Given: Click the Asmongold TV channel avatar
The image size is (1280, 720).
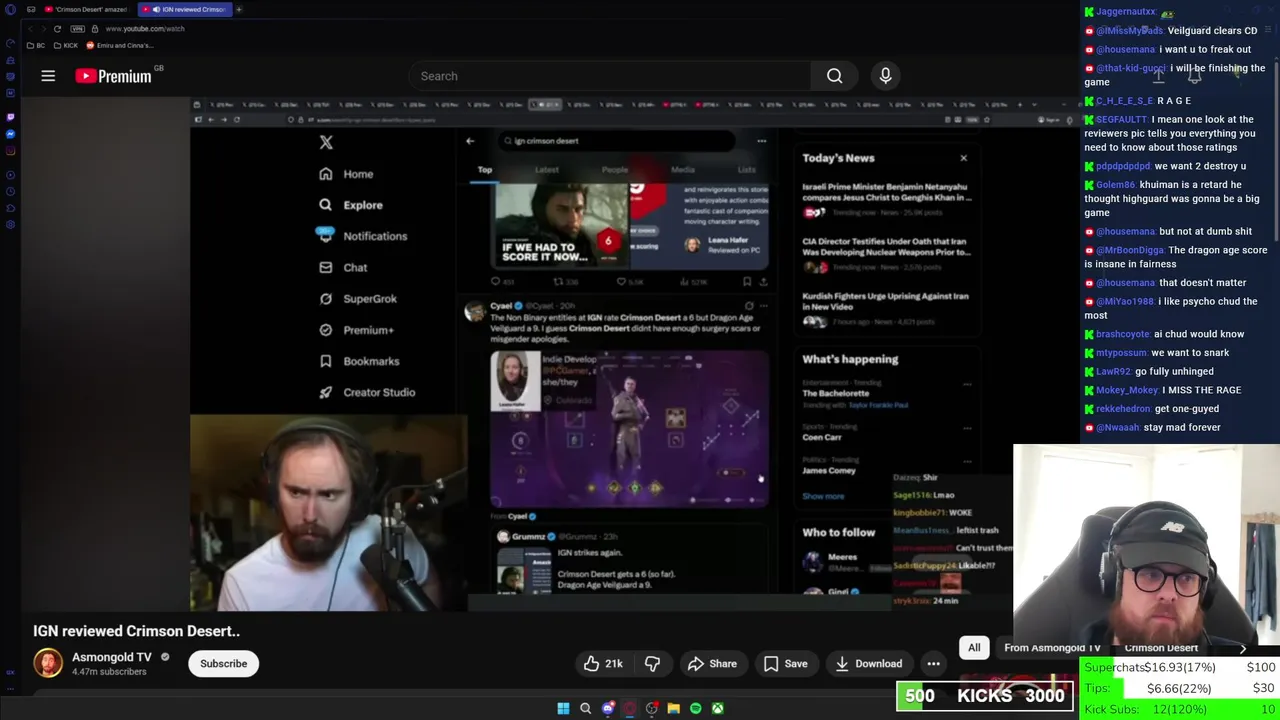Looking at the screenshot, I should [x=48, y=663].
